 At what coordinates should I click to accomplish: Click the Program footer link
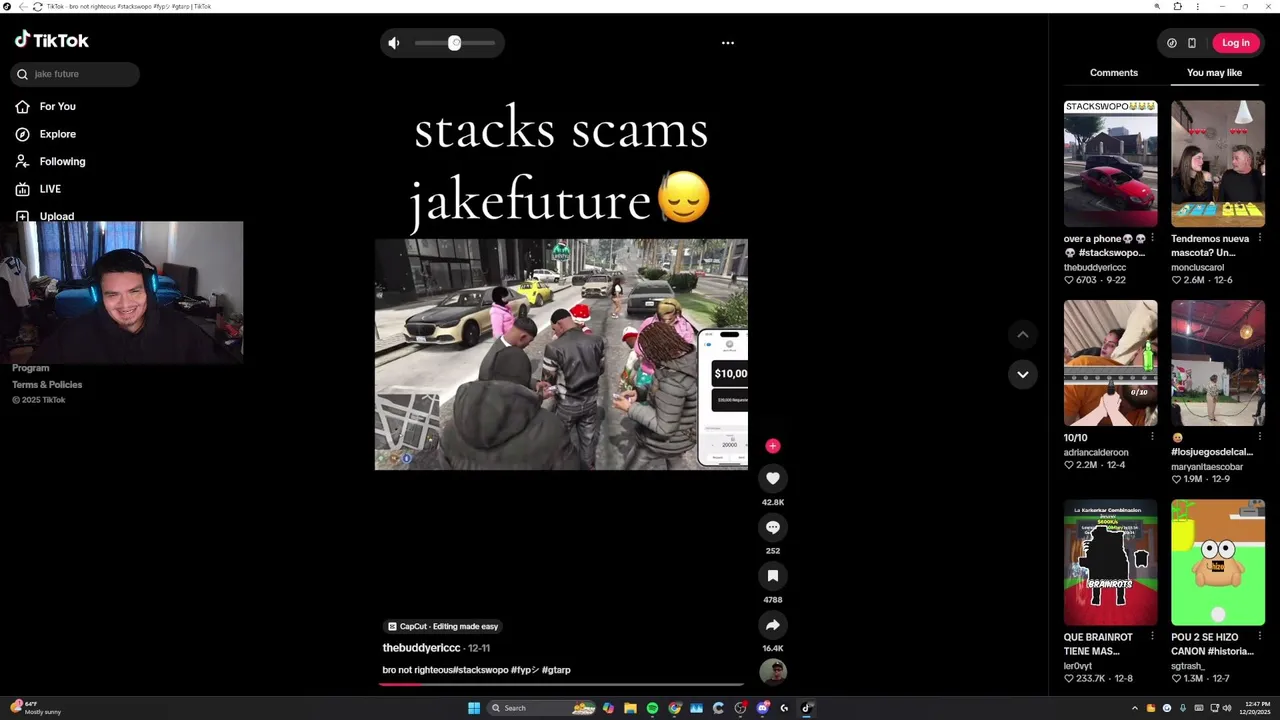pyautogui.click(x=30, y=368)
